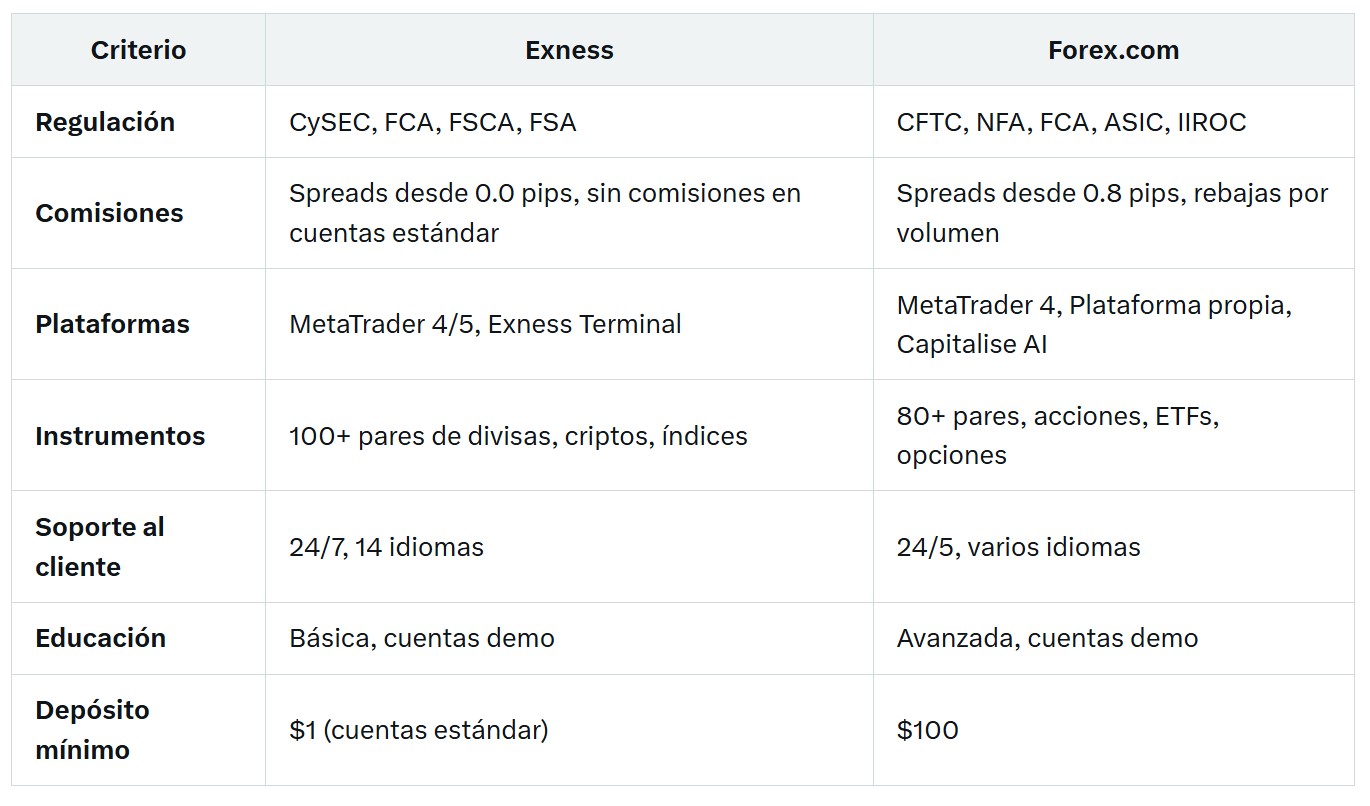The height and width of the screenshot is (806, 1370).
Task: Select the Regulación row label
Action: click(x=105, y=122)
